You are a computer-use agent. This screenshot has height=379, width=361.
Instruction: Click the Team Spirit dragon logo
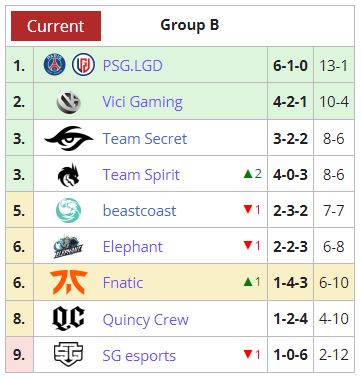click(x=69, y=174)
